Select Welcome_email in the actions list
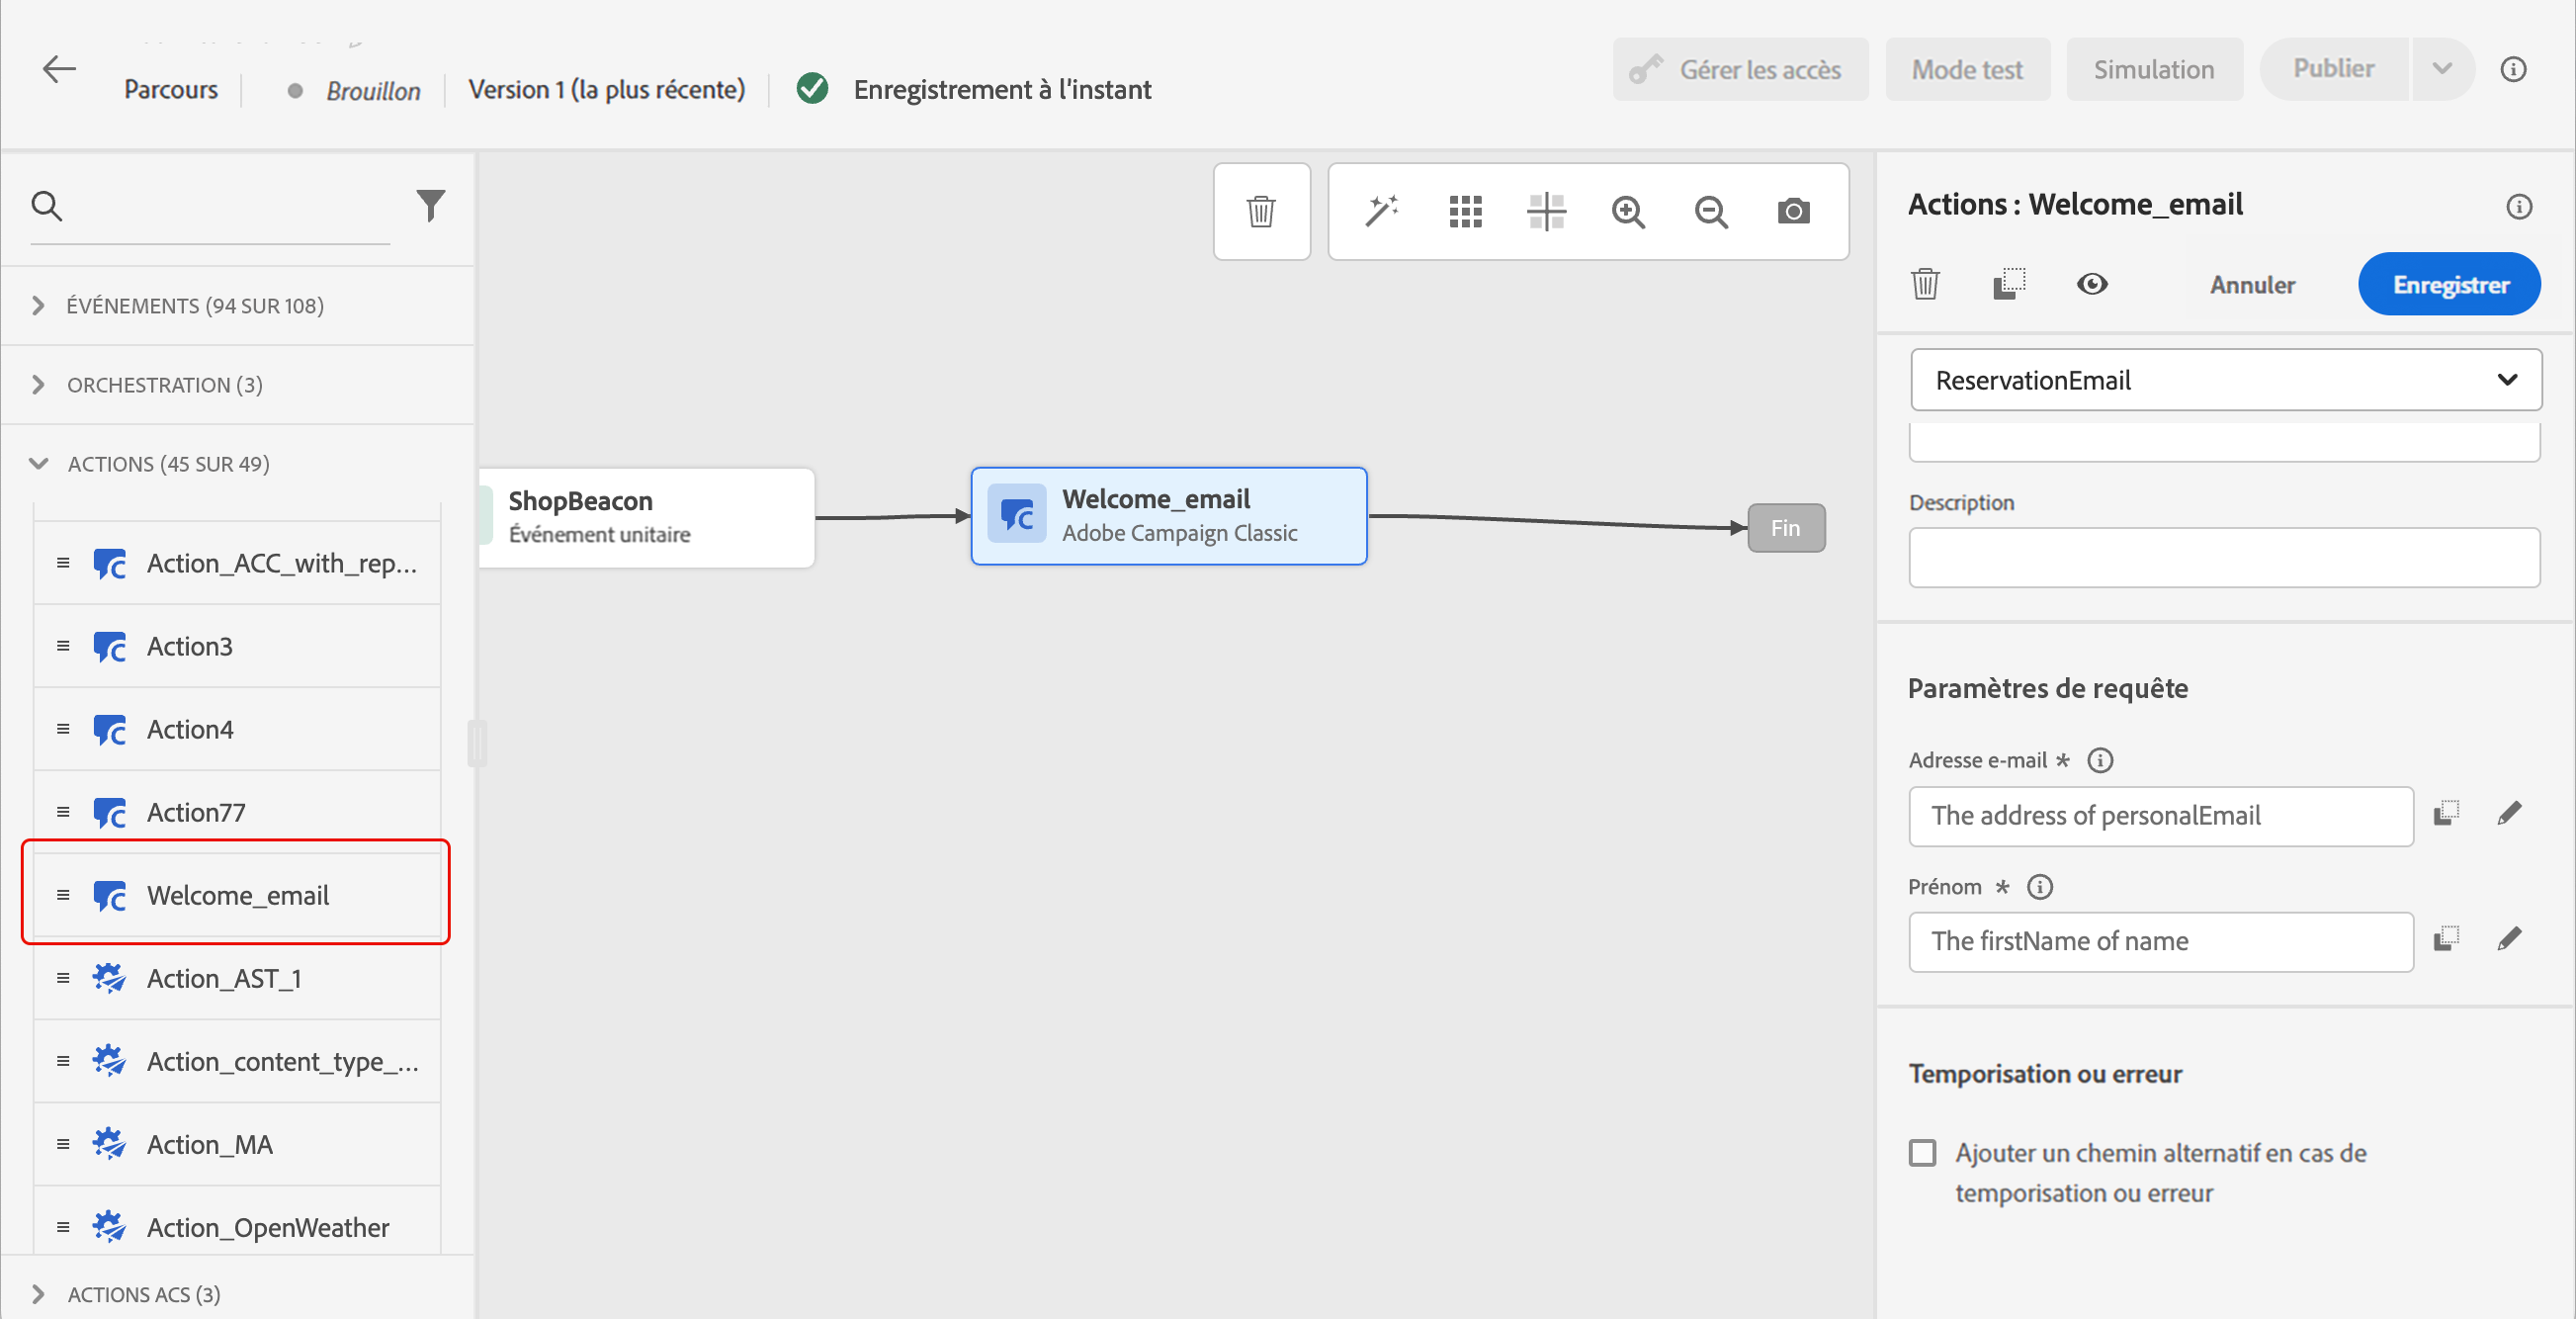This screenshot has height=1319, width=2576. [x=238, y=895]
